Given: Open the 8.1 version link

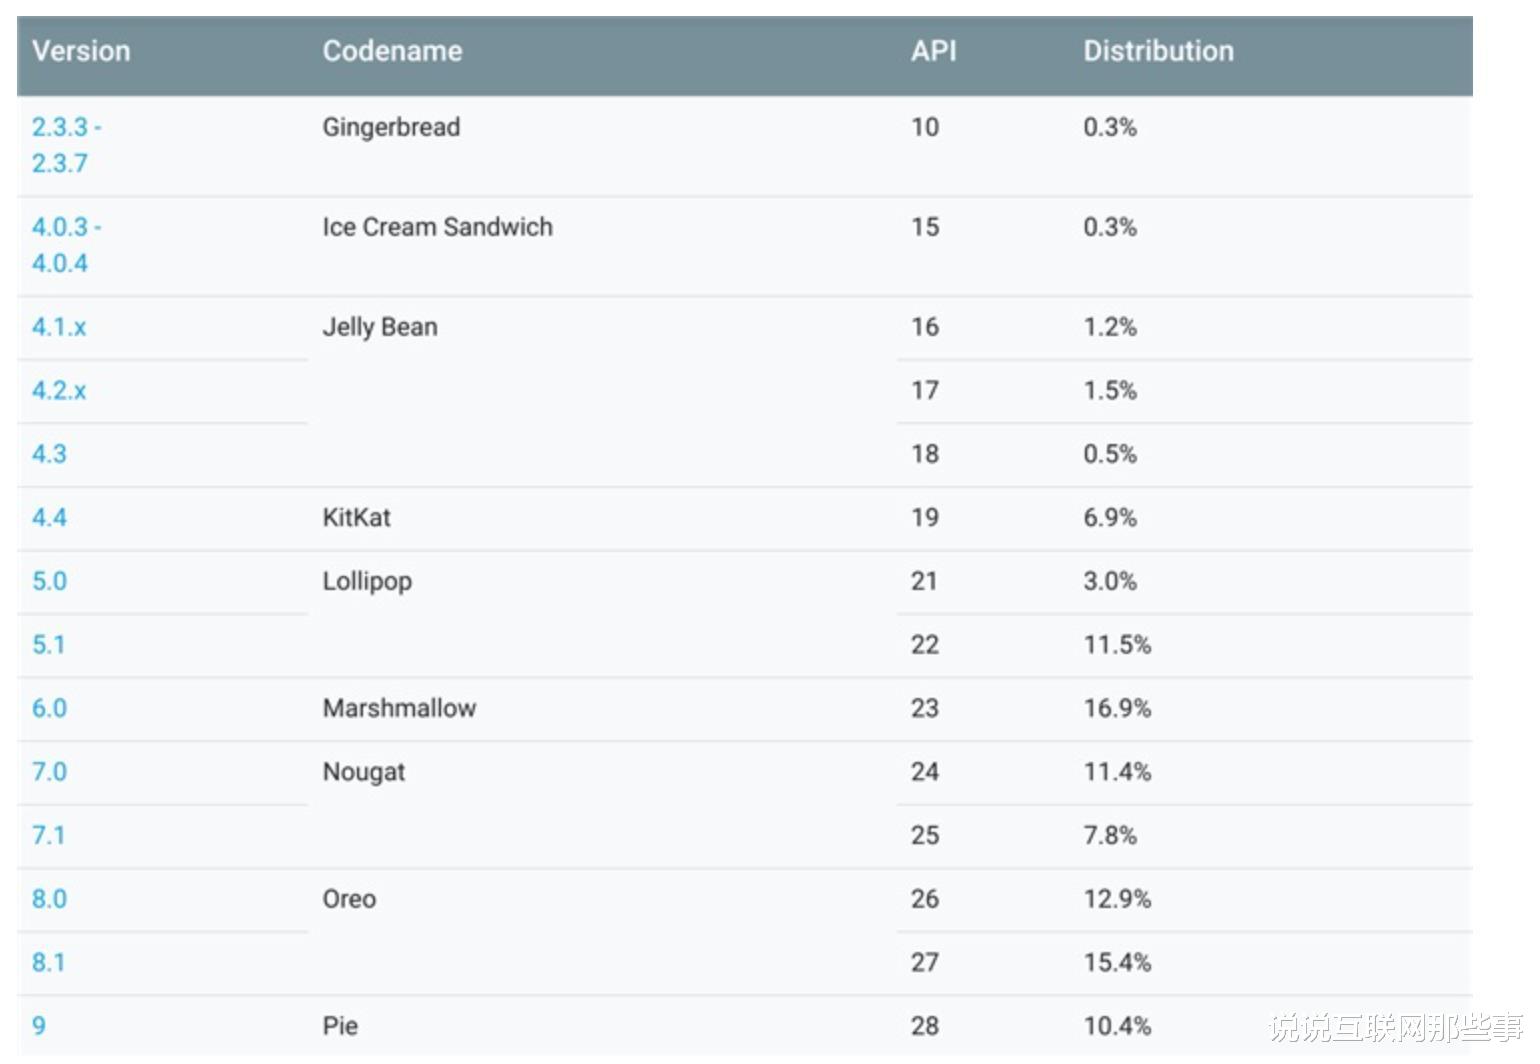Looking at the screenshot, I should coord(48,962).
